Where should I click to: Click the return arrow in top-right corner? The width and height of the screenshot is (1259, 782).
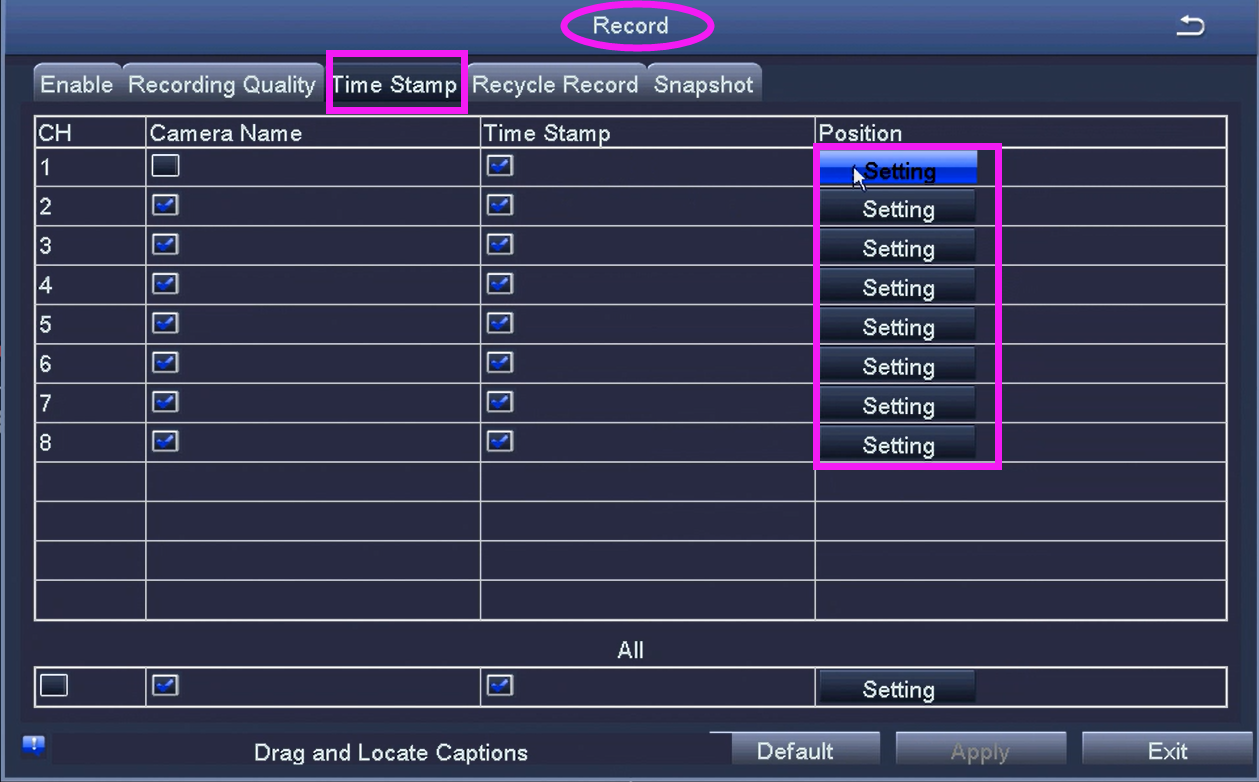tap(1191, 27)
